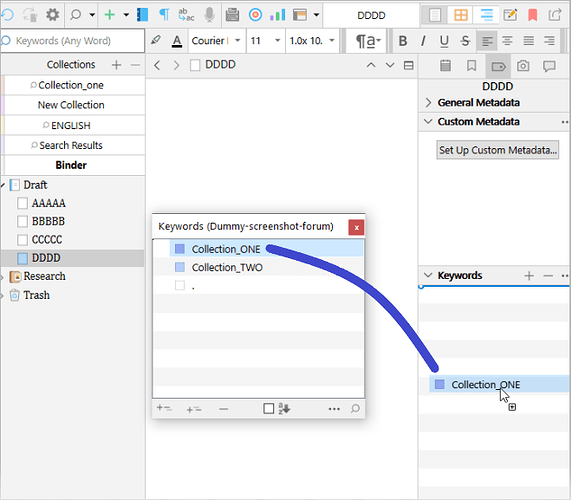Open Compose mode icon in toolbar

point(510,15)
